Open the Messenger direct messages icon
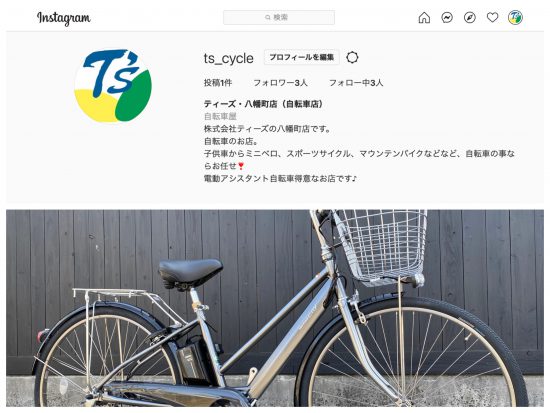Viewport: 550px width, 413px height. pyautogui.click(x=447, y=17)
